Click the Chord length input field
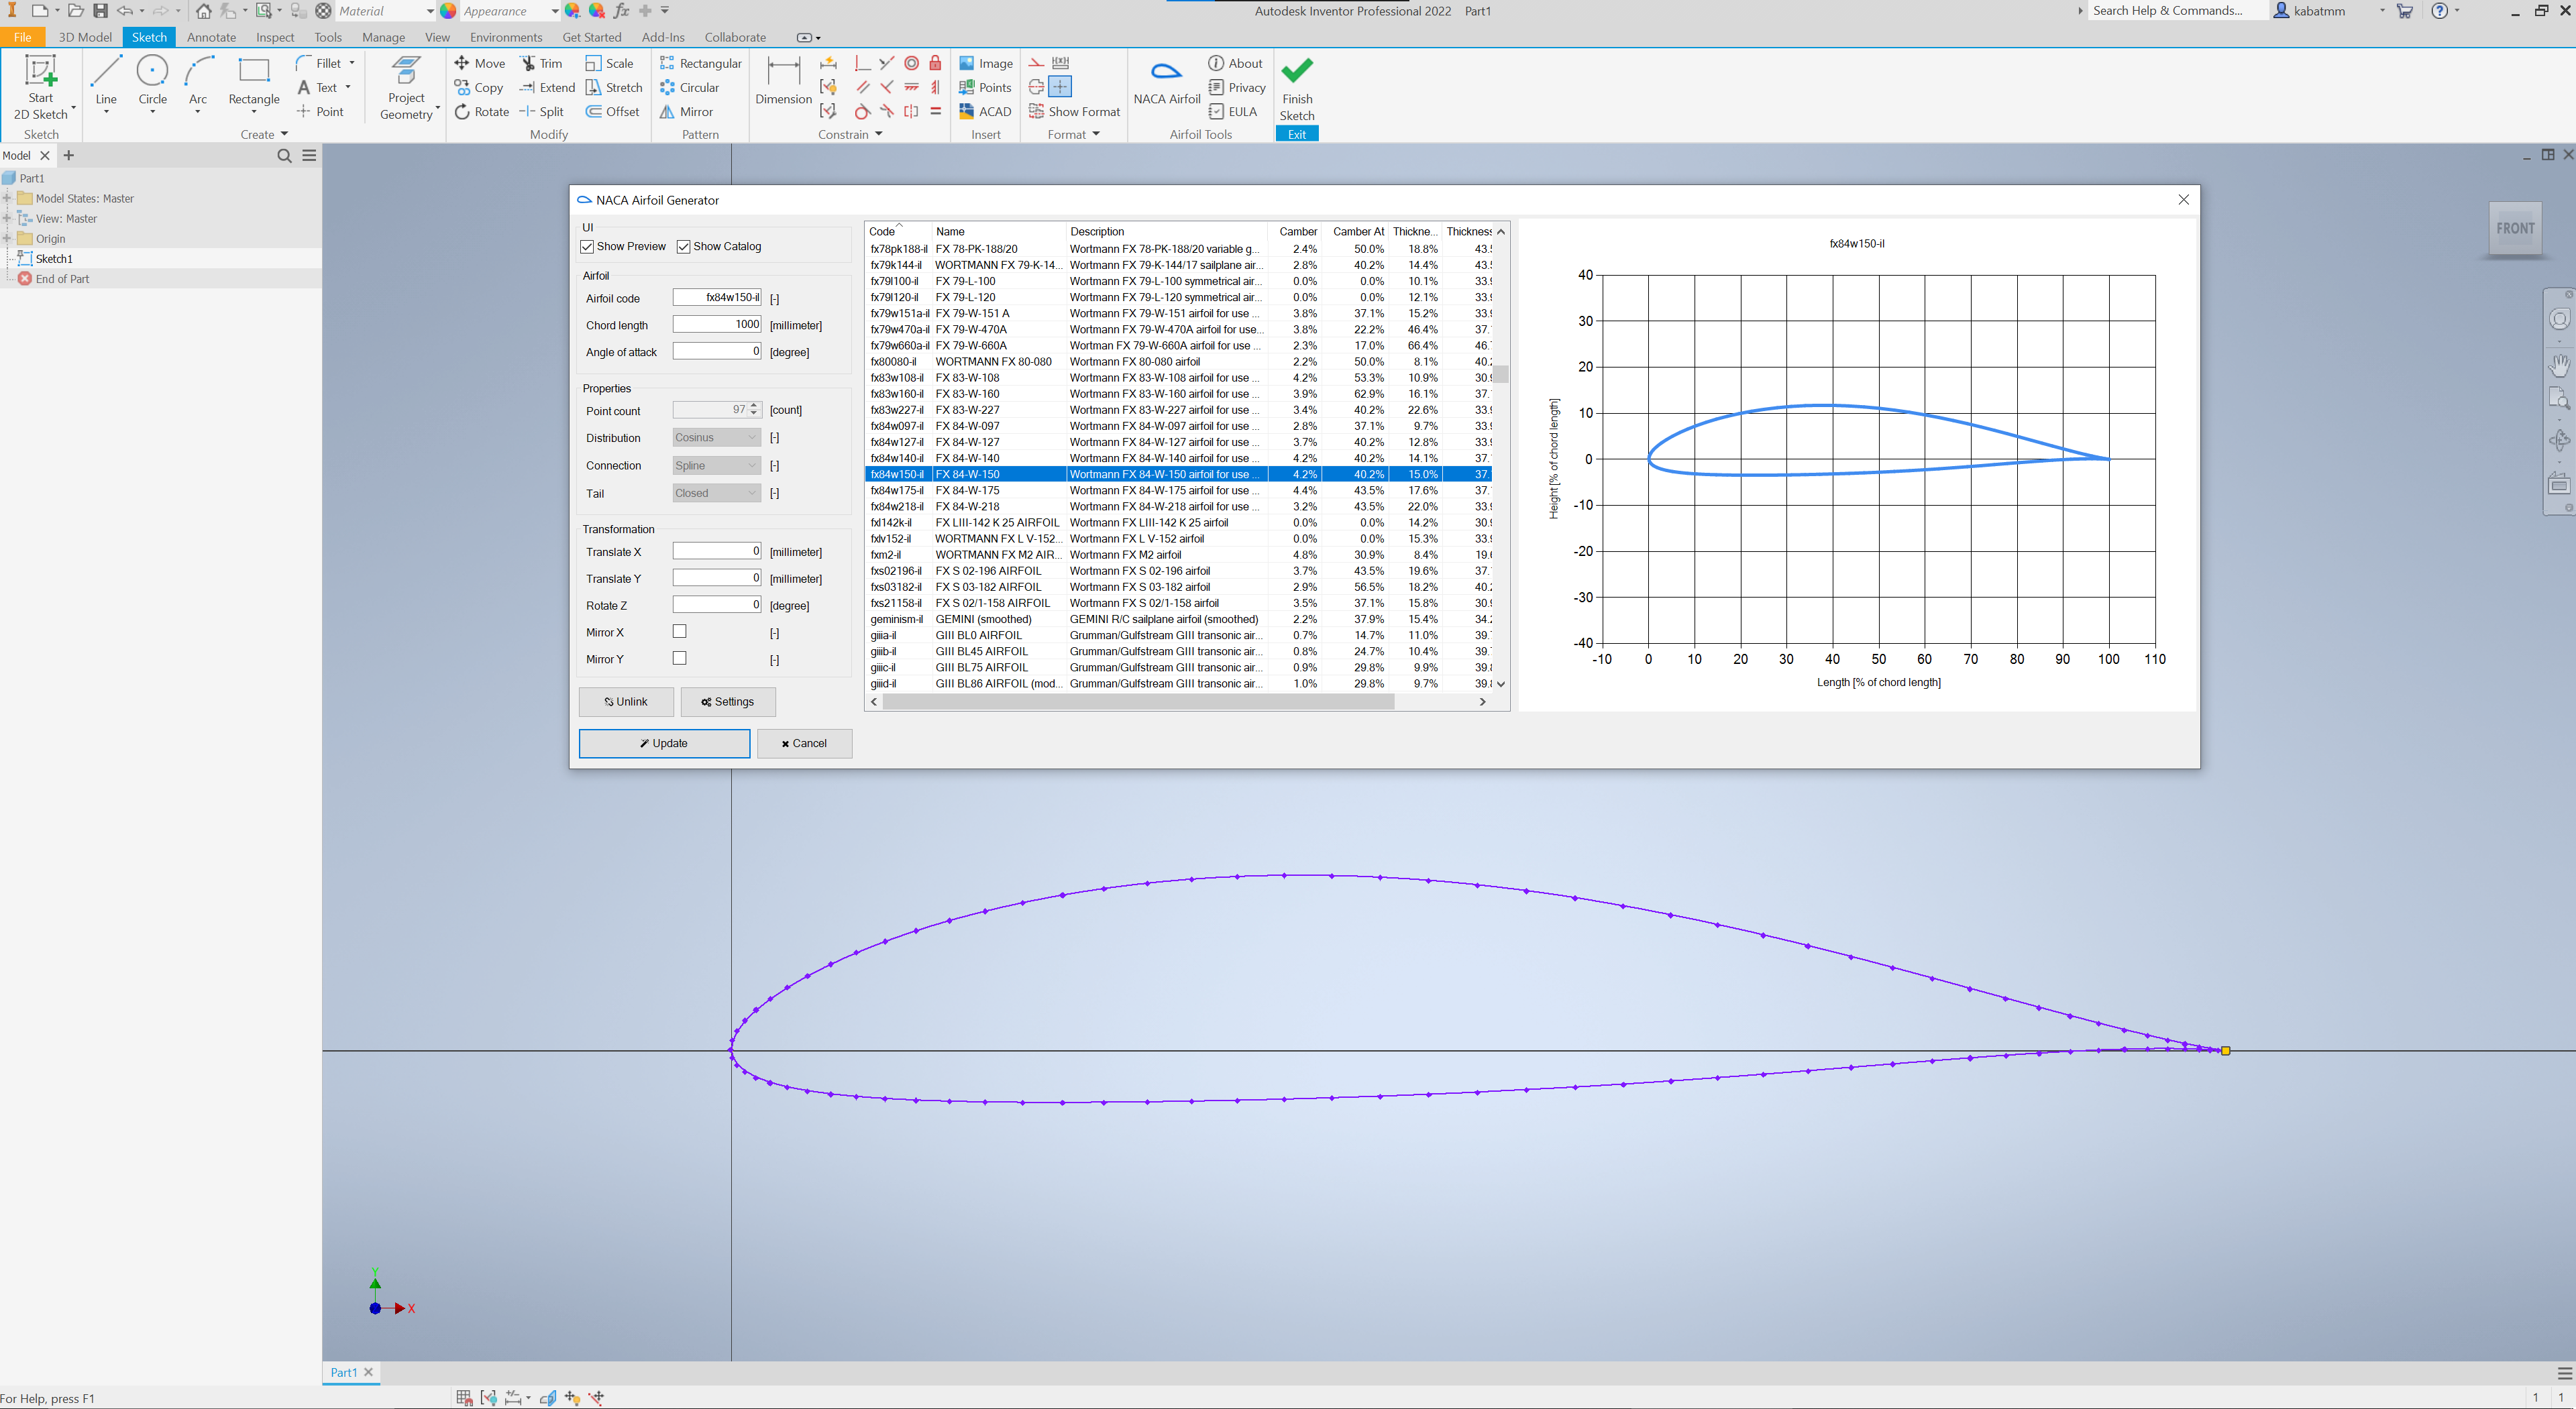2576x1409 pixels. click(x=716, y=325)
